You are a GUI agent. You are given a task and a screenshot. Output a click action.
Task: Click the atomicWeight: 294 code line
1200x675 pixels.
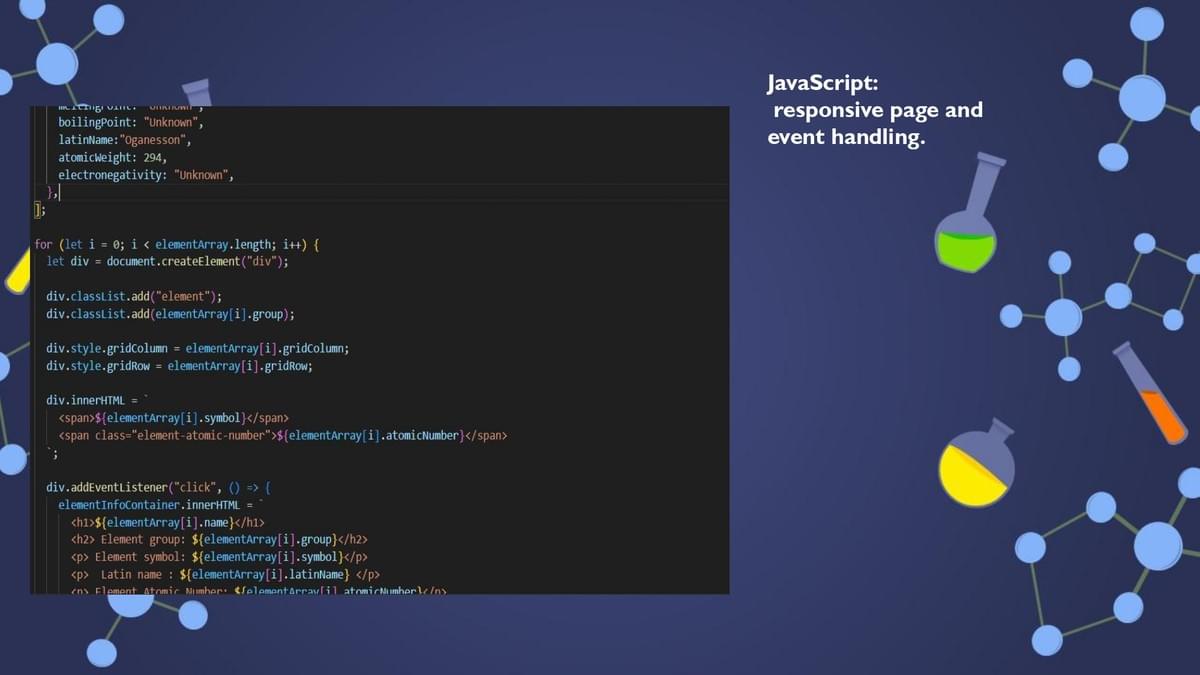point(113,157)
